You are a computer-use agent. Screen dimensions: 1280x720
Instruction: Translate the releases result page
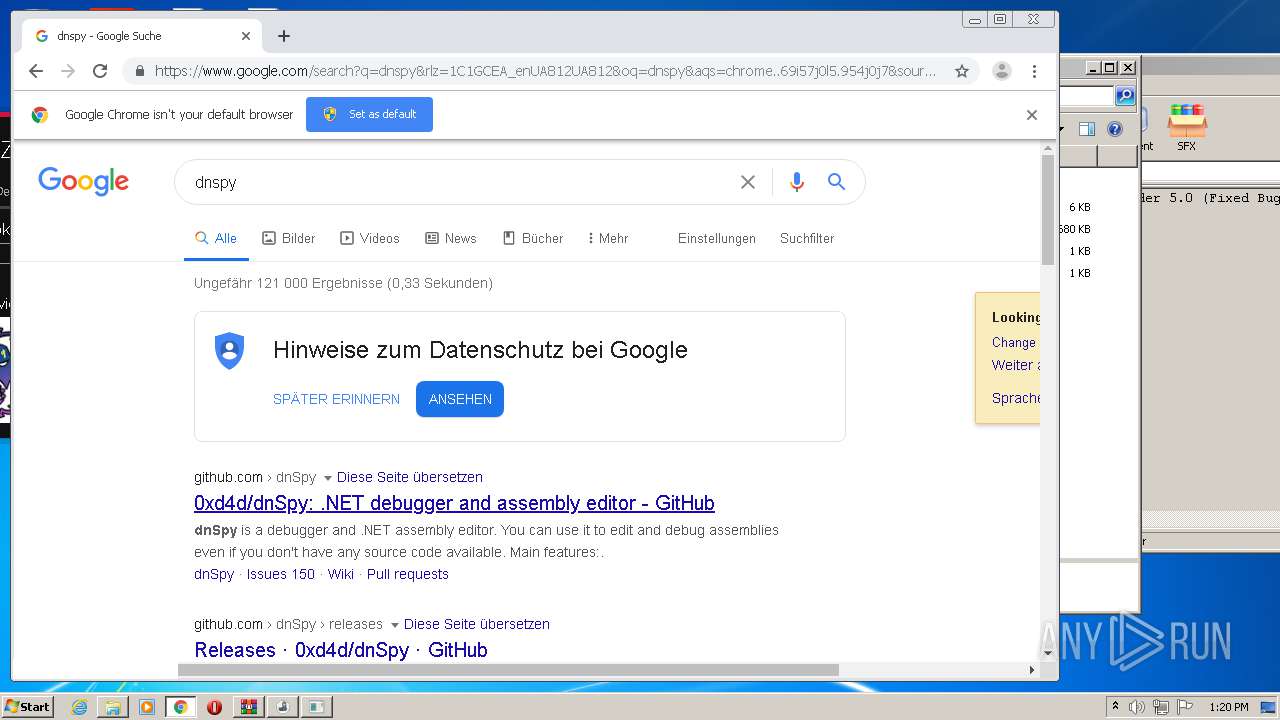coord(477,624)
